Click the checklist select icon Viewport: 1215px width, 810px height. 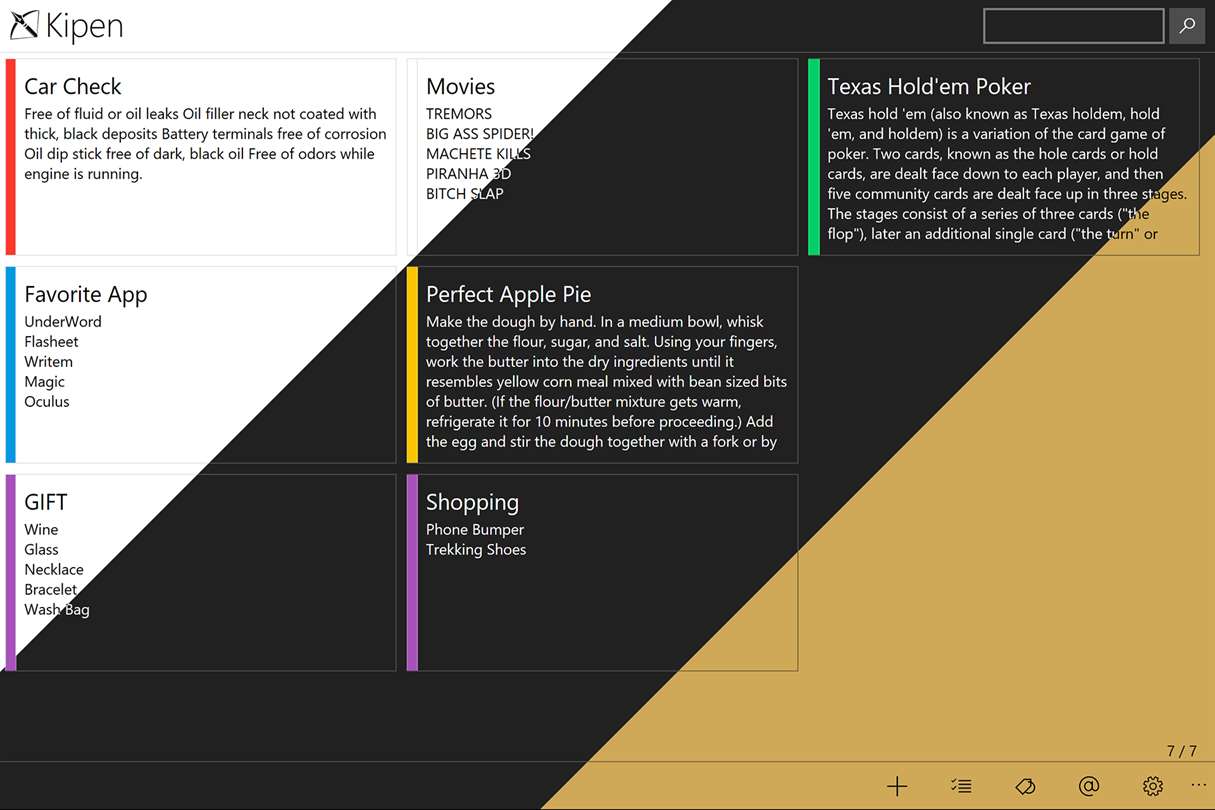click(x=961, y=786)
